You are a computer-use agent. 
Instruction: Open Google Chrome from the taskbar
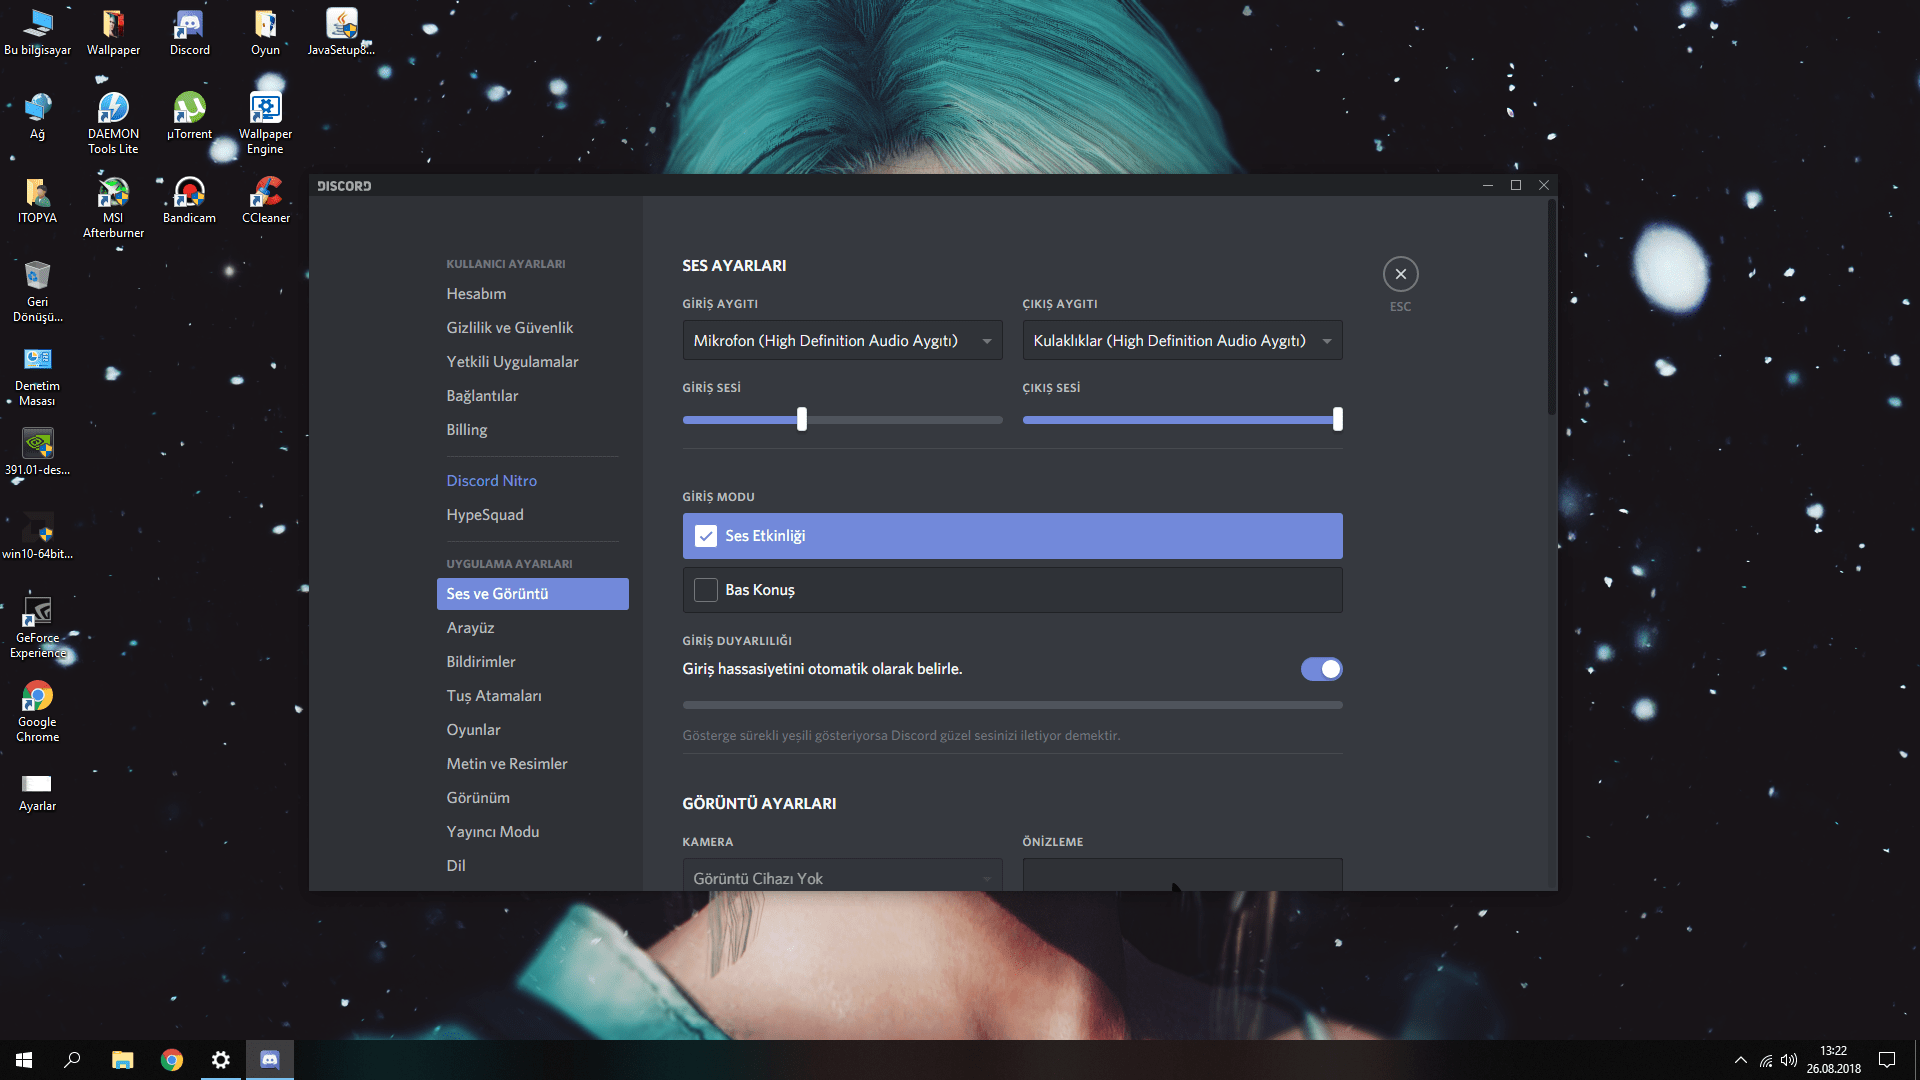172,1059
